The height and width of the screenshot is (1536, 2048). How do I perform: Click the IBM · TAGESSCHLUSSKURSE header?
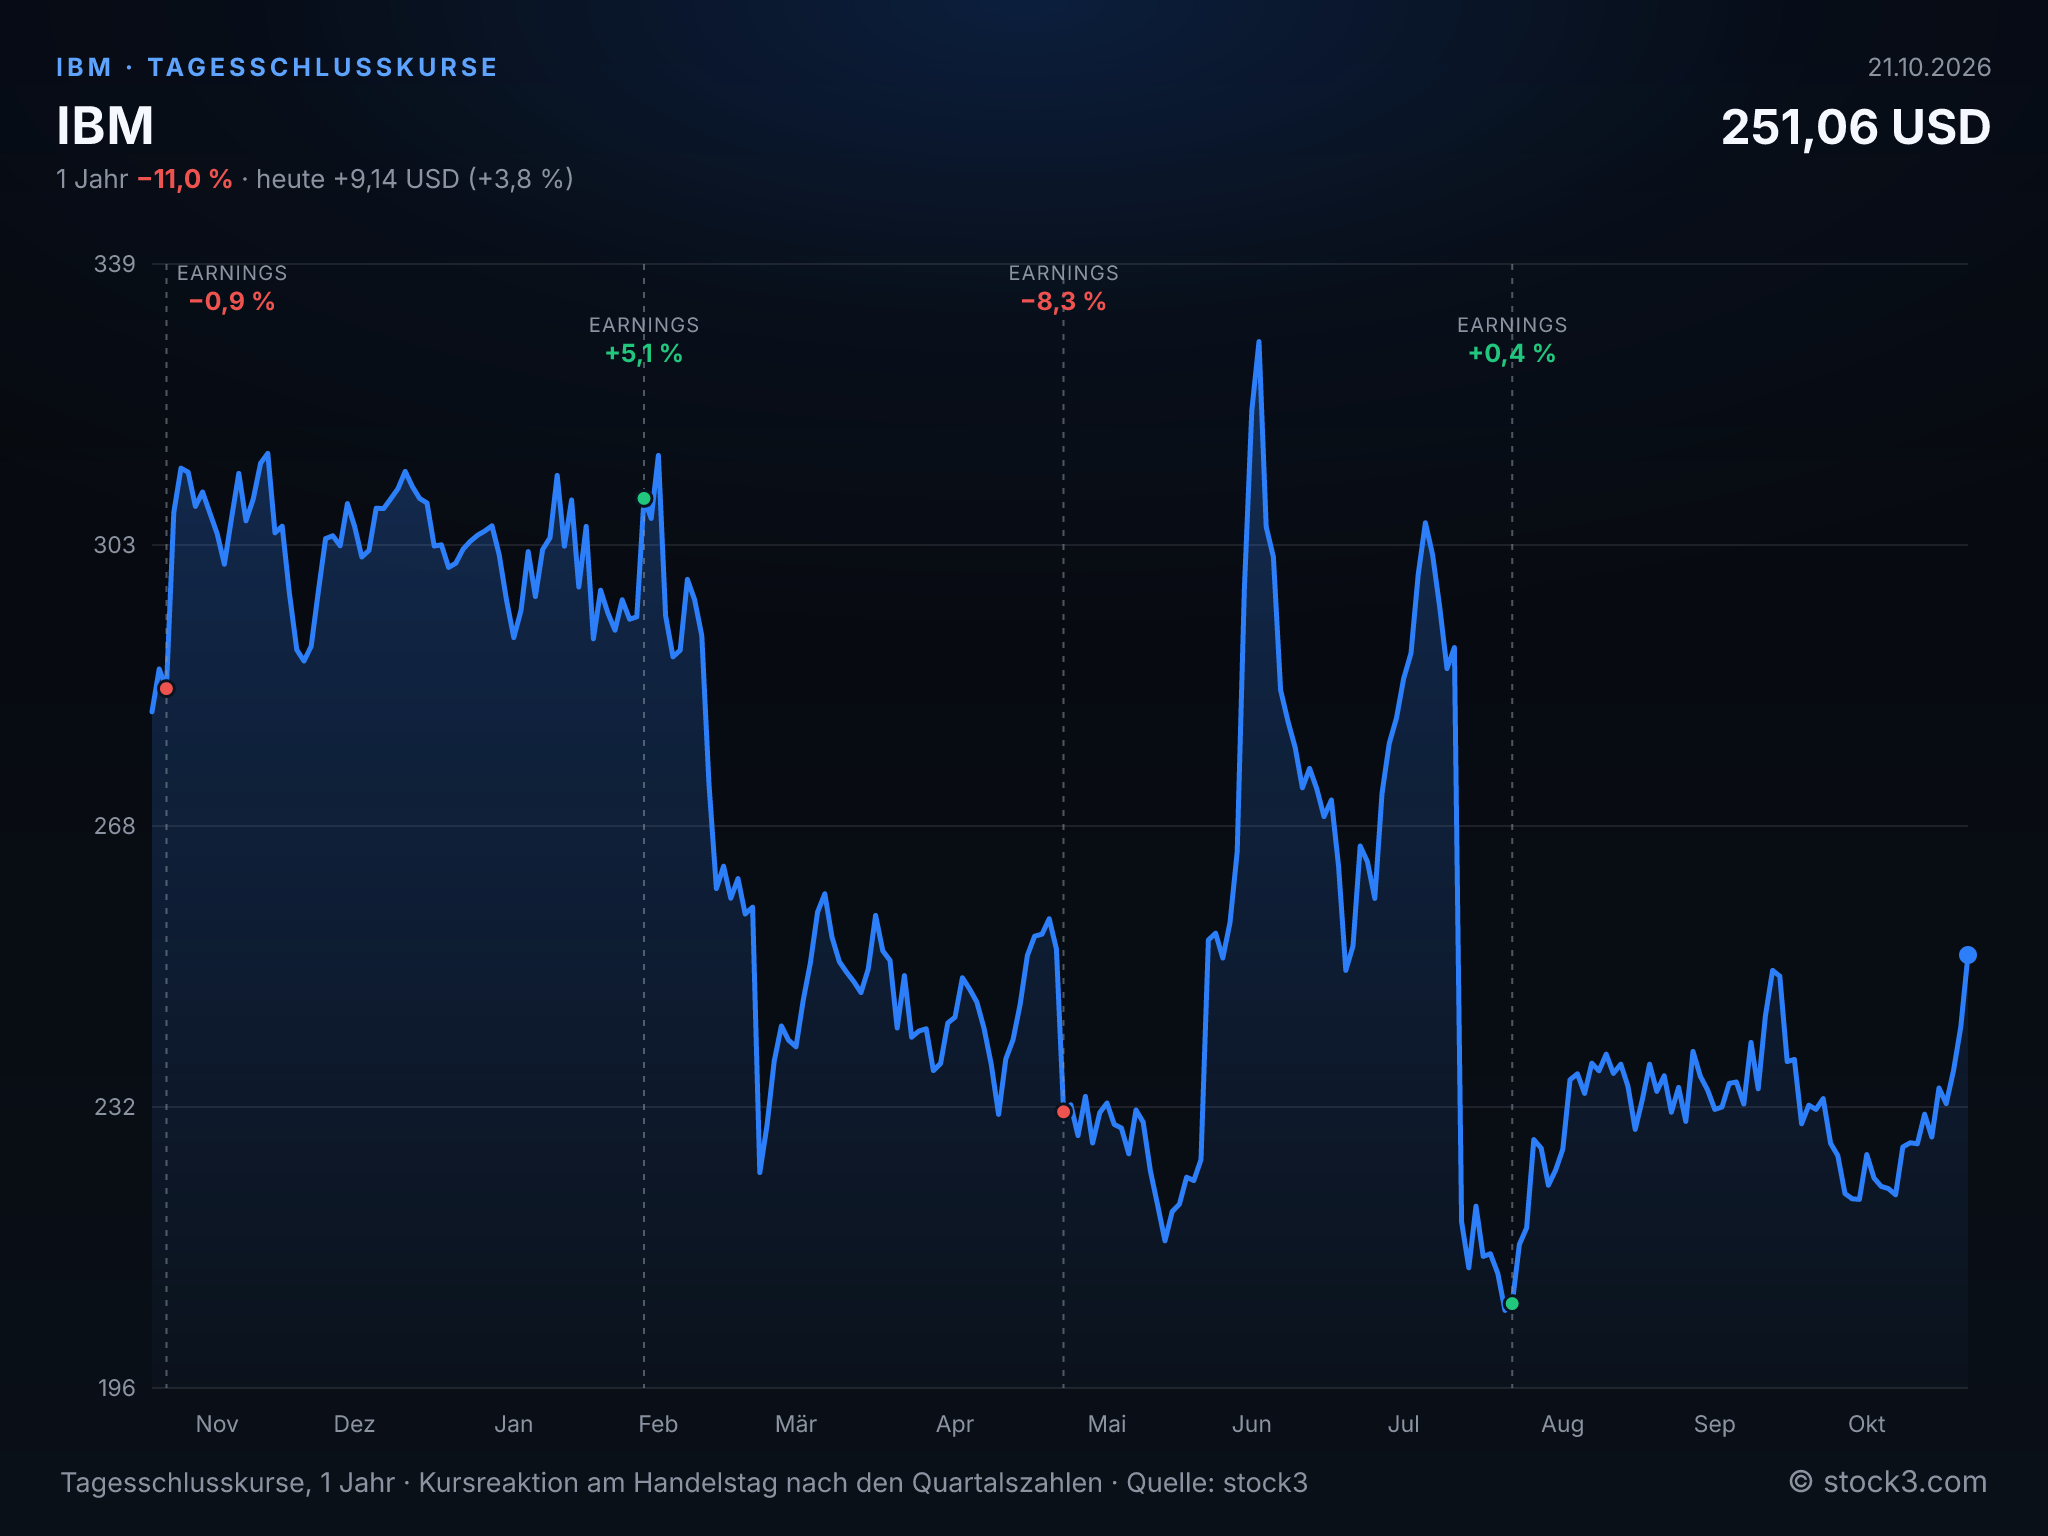(x=277, y=67)
